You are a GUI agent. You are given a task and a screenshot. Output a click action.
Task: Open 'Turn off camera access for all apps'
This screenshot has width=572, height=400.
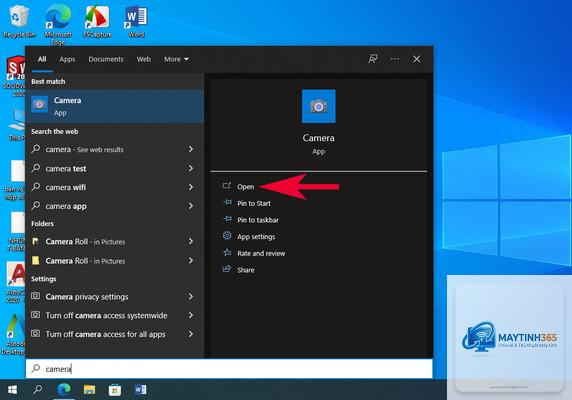point(115,334)
